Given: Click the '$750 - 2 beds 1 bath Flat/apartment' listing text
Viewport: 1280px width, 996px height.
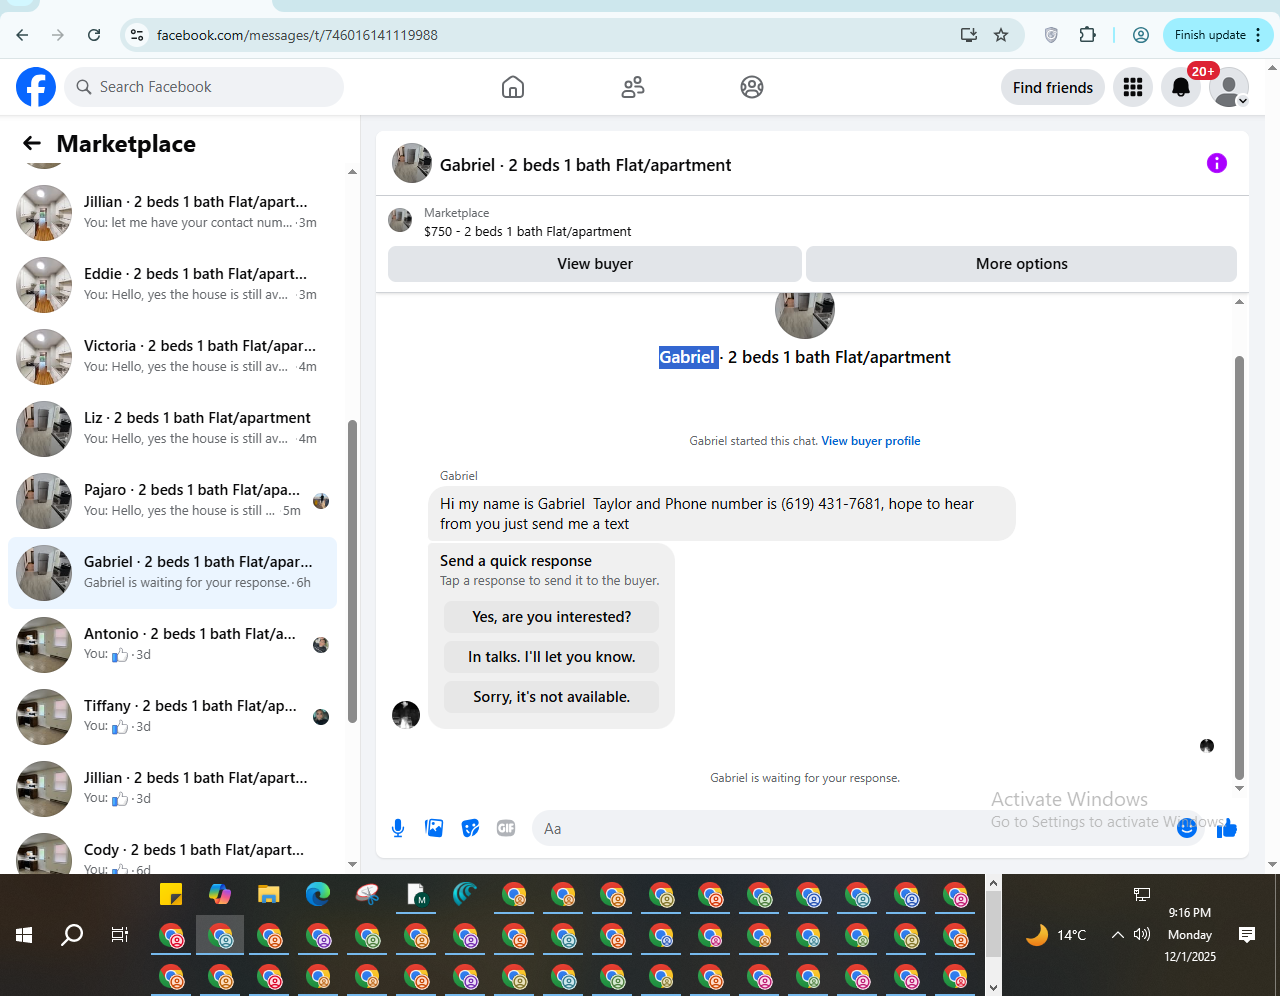Looking at the screenshot, I should point(528,232).
